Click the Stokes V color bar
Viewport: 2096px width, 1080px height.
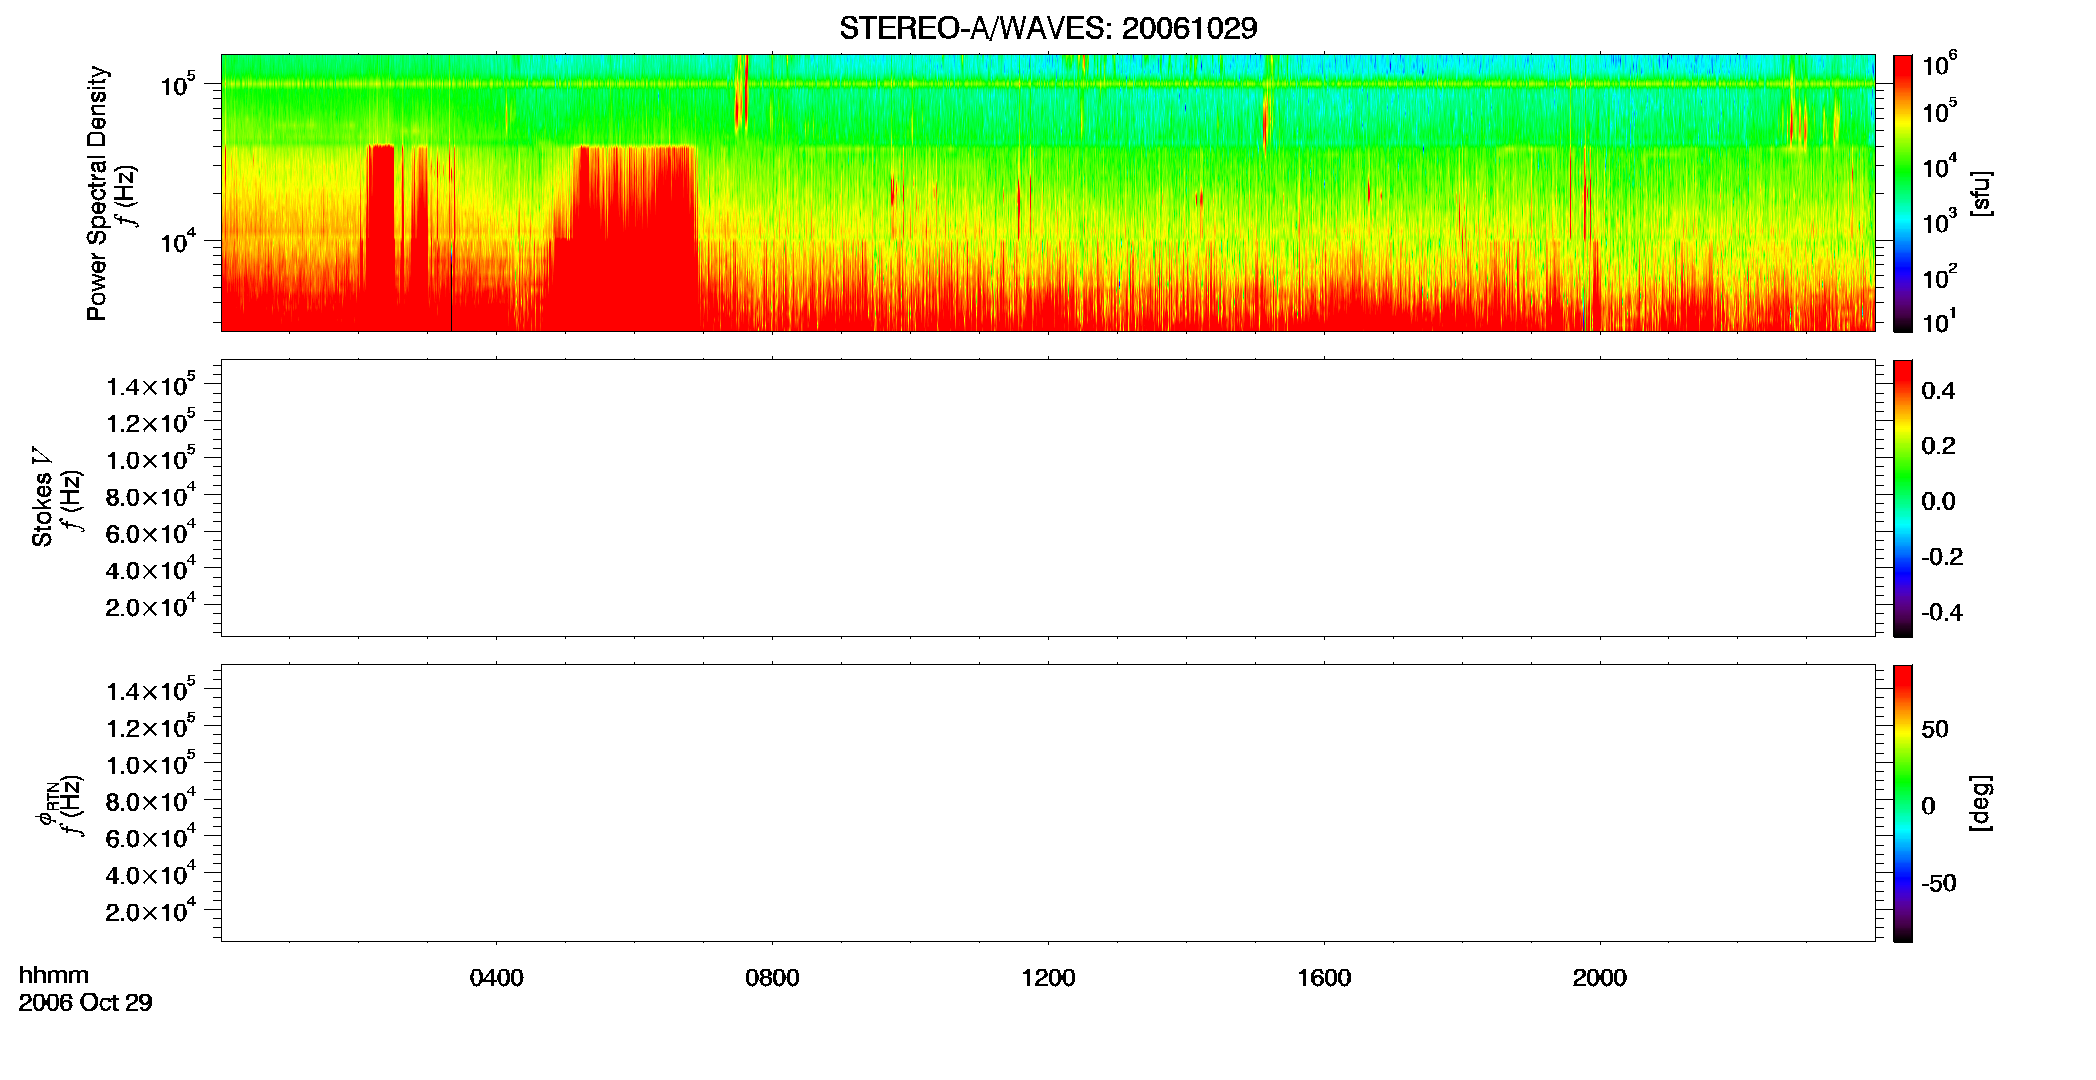[1903, 498]
